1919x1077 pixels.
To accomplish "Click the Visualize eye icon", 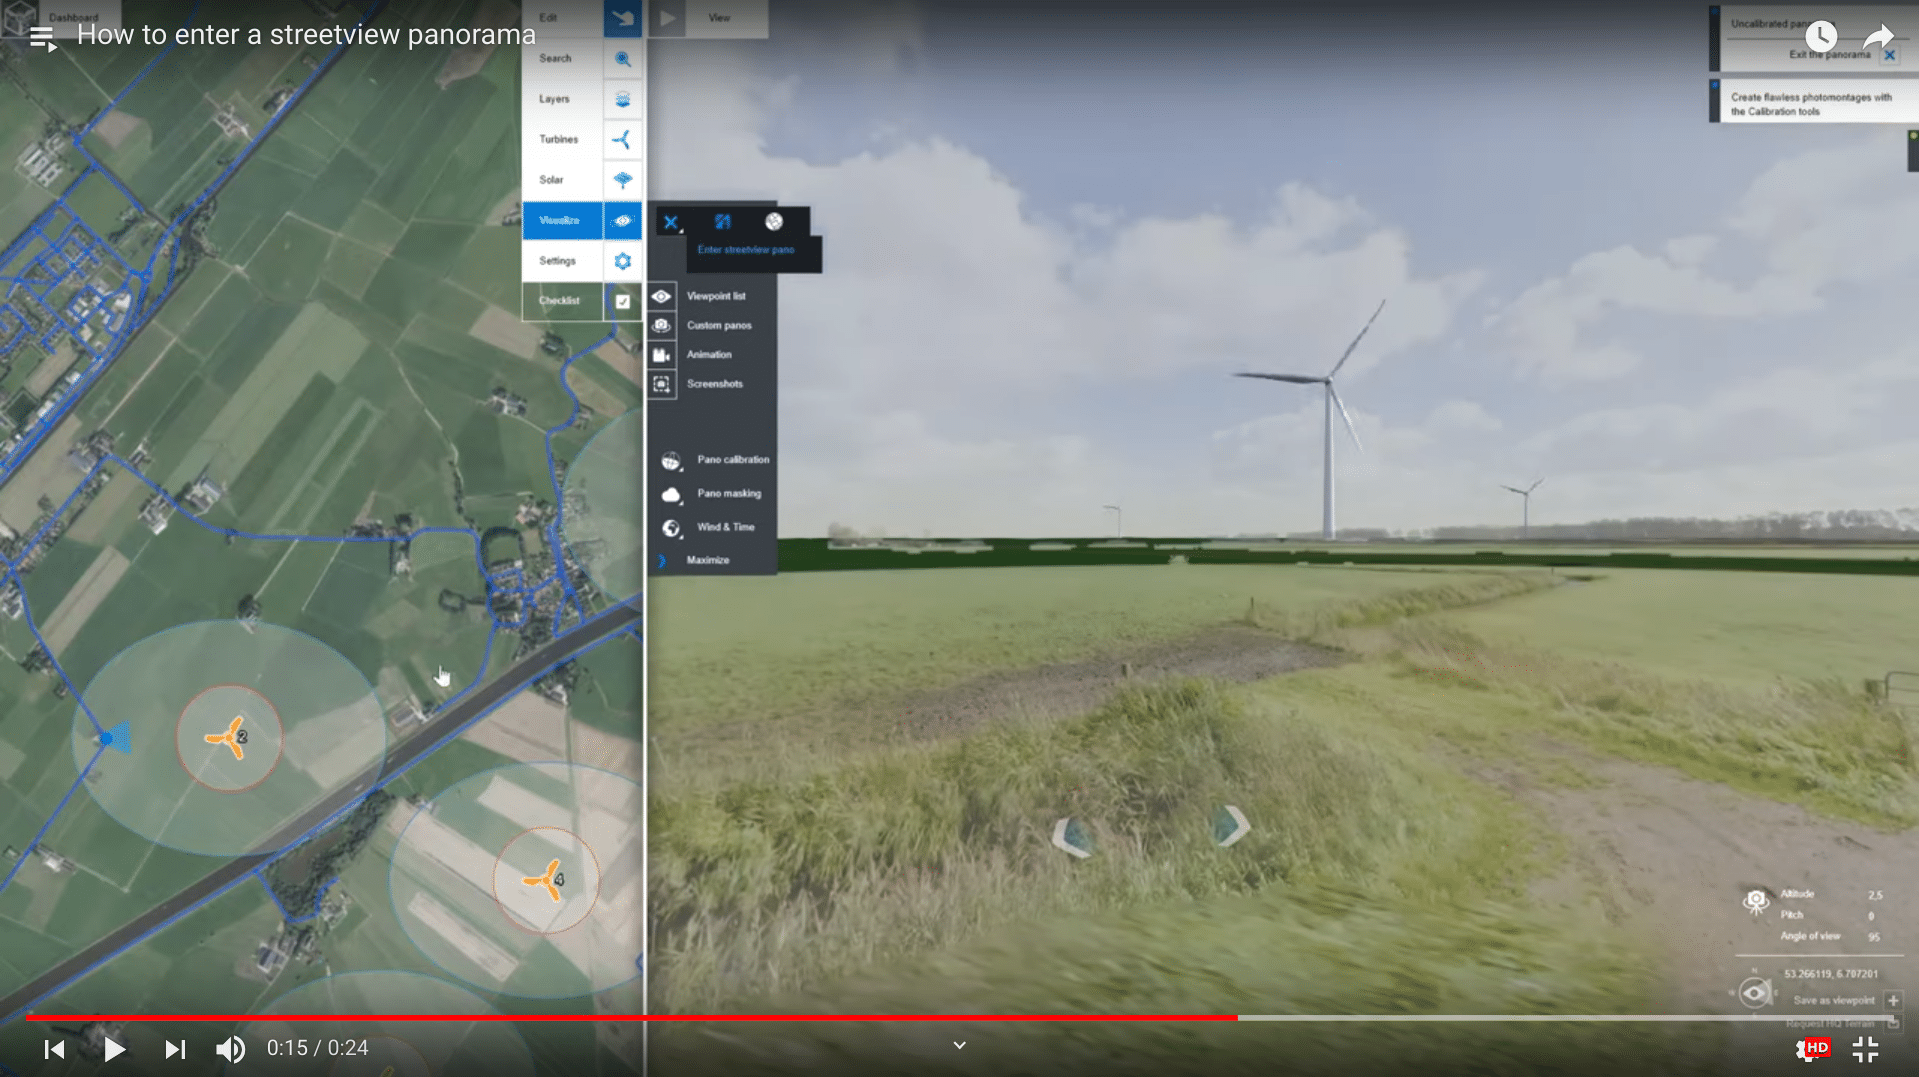I will [622, 221].
